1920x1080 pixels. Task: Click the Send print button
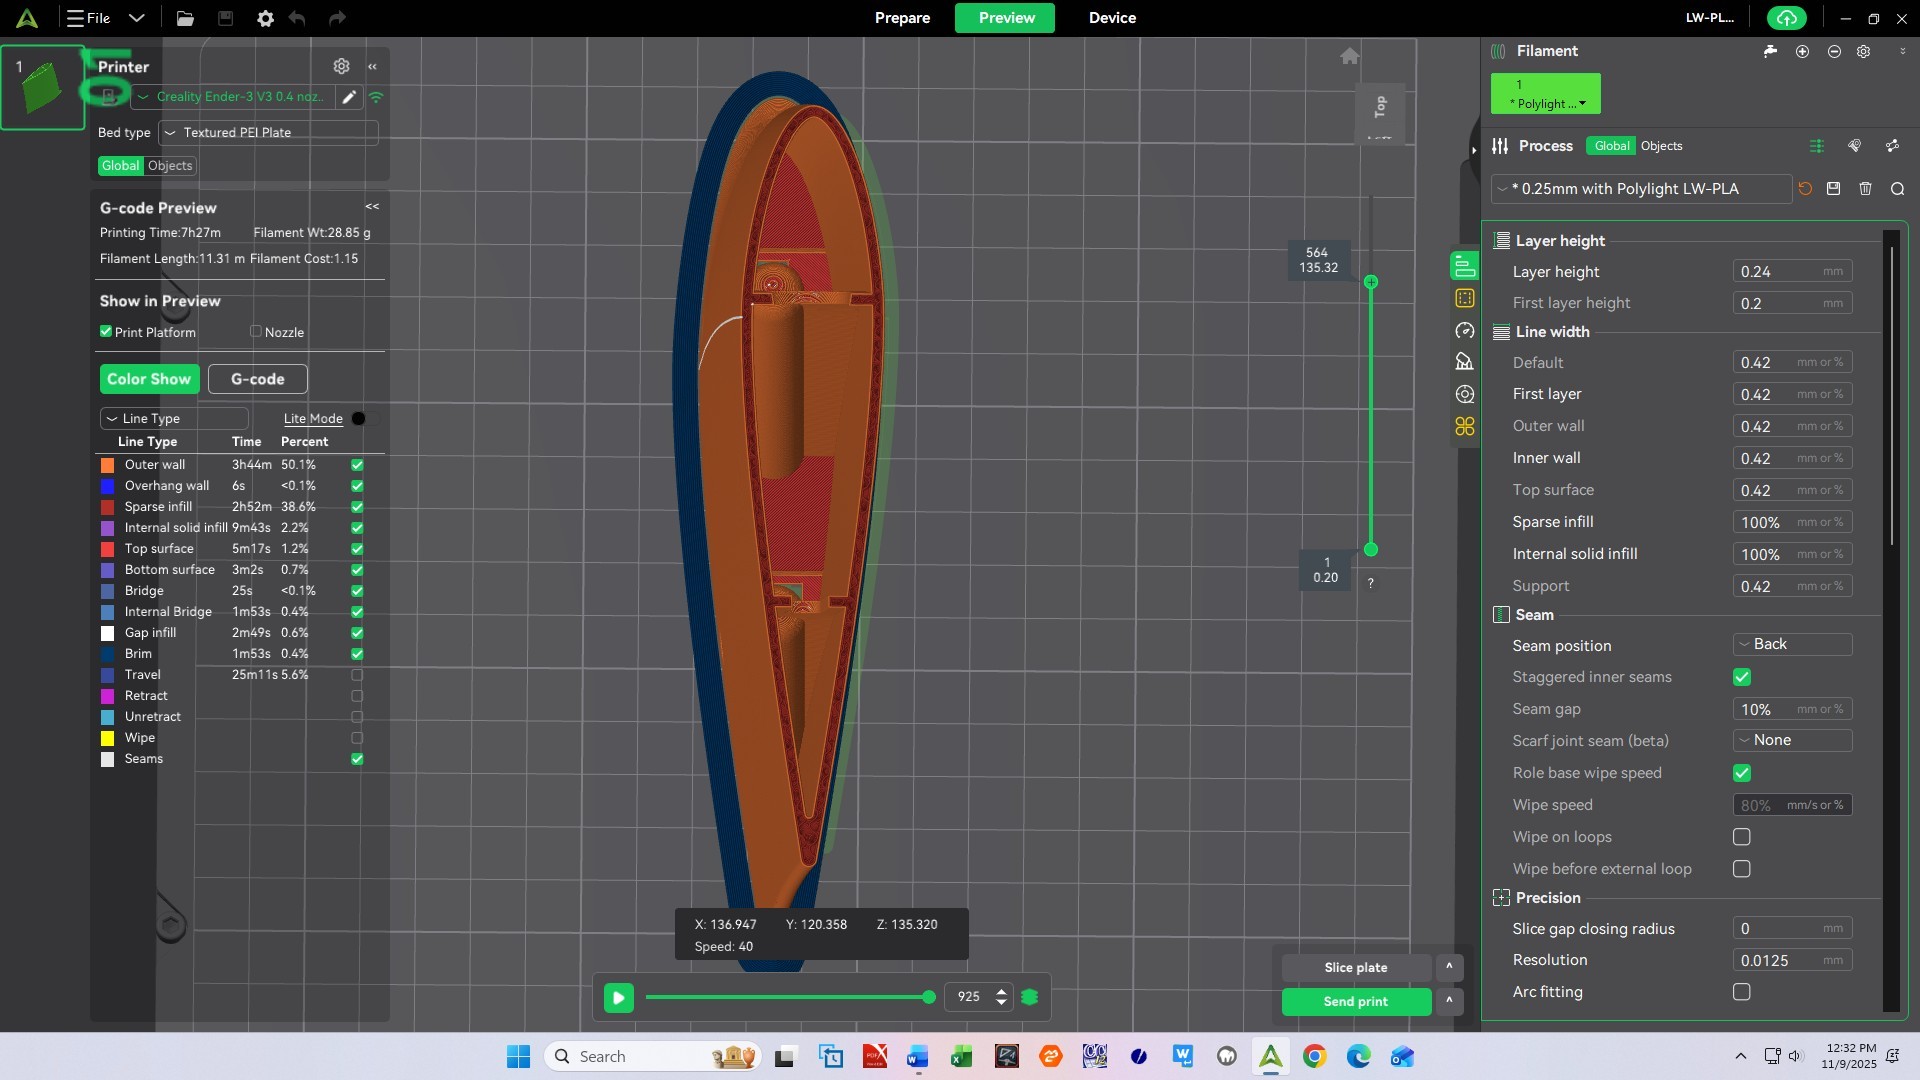click(1355, 1001)
